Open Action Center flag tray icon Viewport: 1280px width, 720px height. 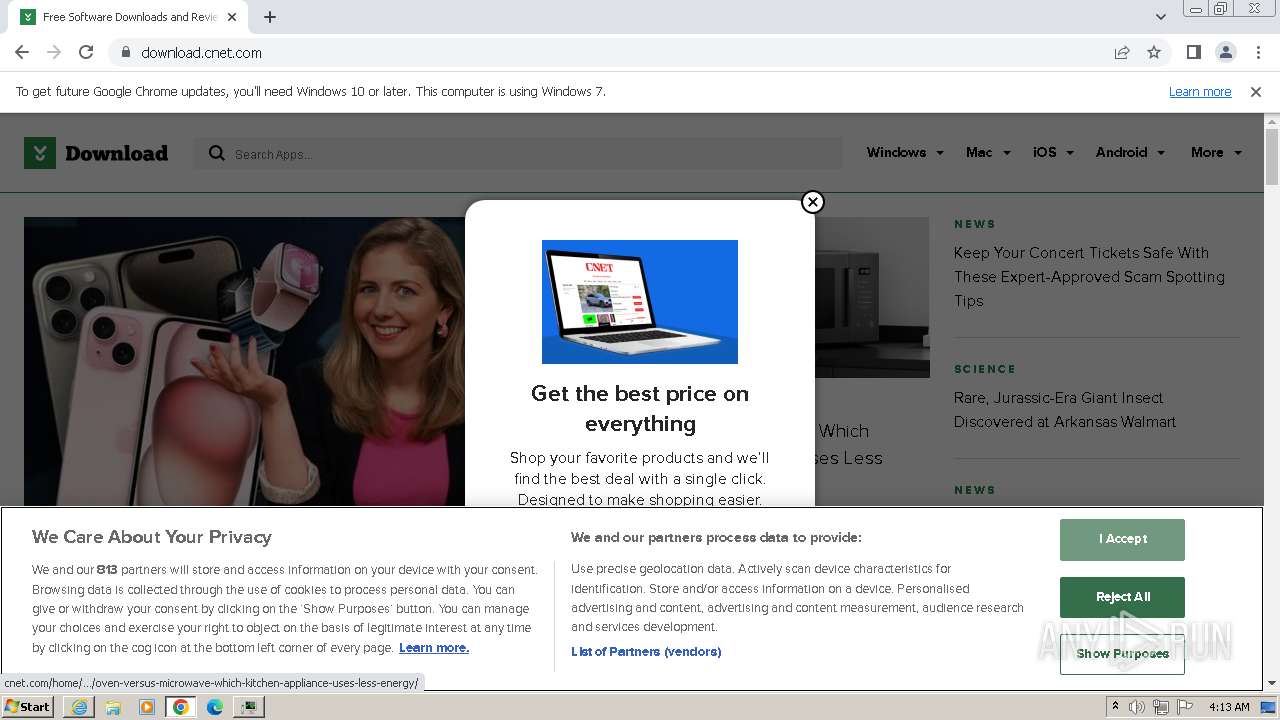click(x=1185, y=707)
